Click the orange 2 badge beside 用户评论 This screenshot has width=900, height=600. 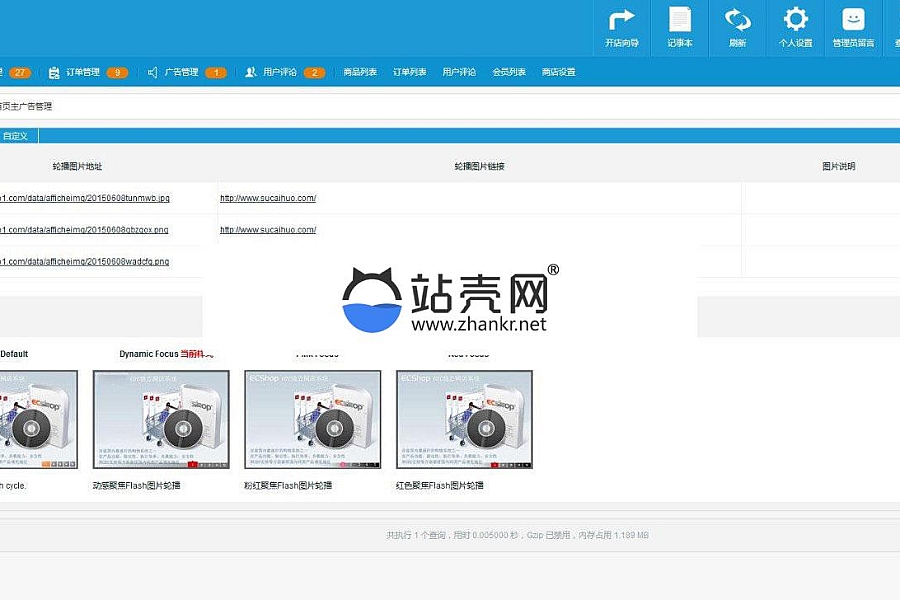point(315,72)
